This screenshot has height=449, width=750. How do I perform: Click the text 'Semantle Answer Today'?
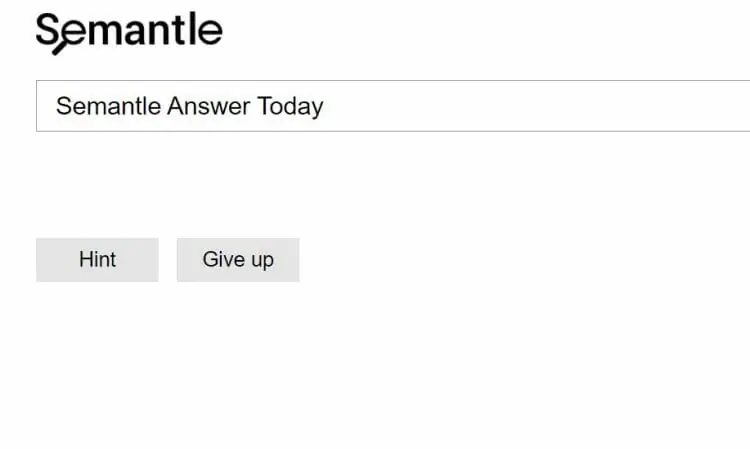[189, 106]
